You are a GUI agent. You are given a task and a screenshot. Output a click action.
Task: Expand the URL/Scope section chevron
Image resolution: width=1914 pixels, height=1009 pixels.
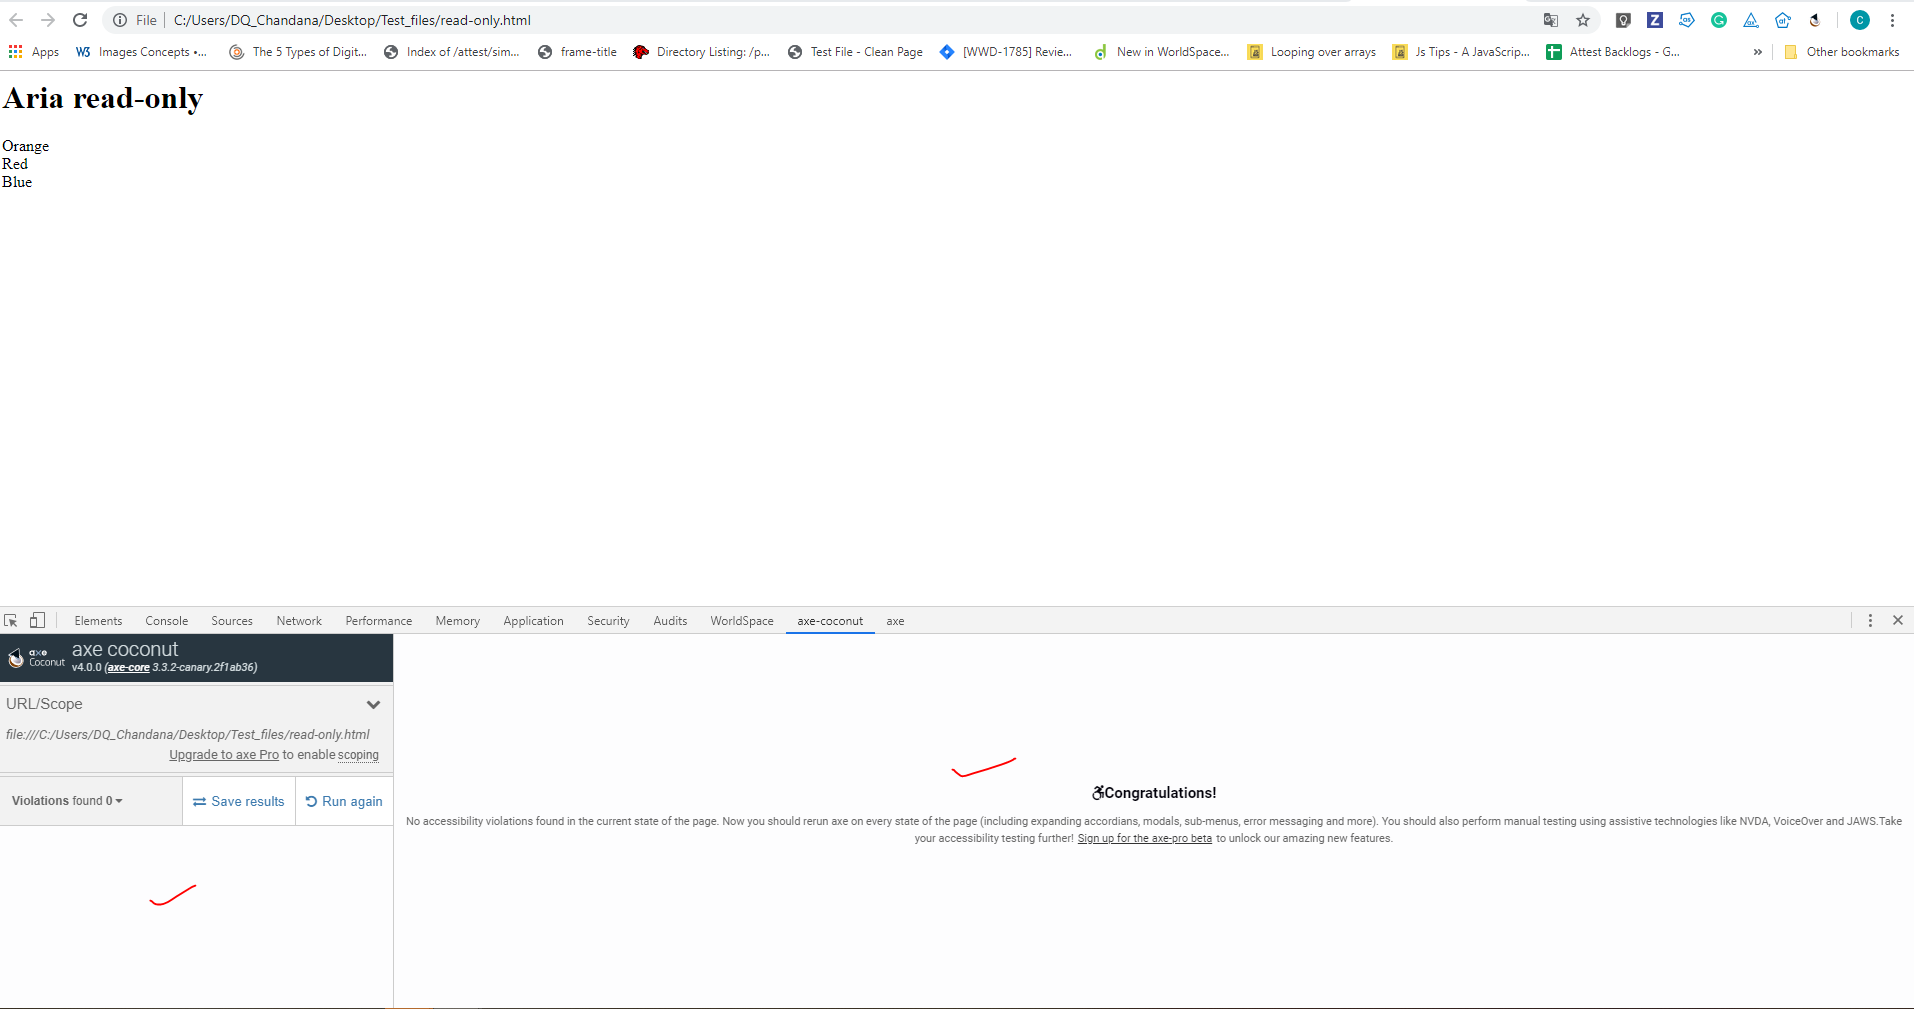coord(374,704)
